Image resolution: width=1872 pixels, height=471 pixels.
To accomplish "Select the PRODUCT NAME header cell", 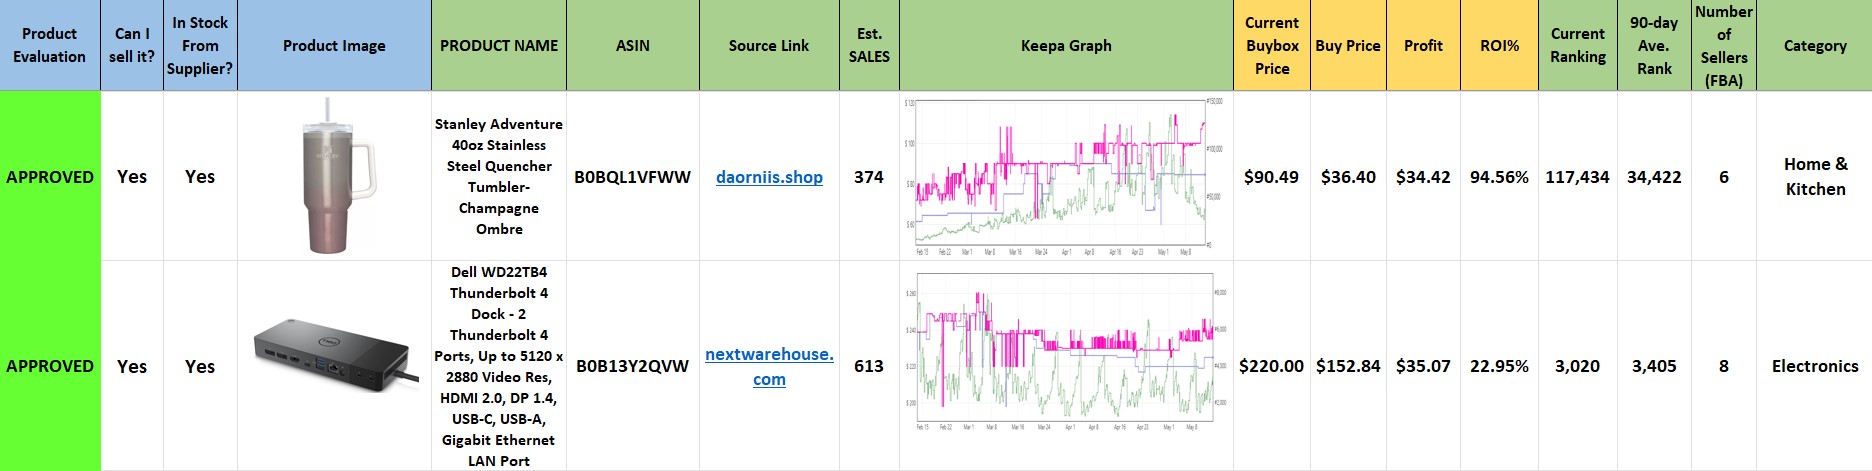I will [x=499, y=46].
